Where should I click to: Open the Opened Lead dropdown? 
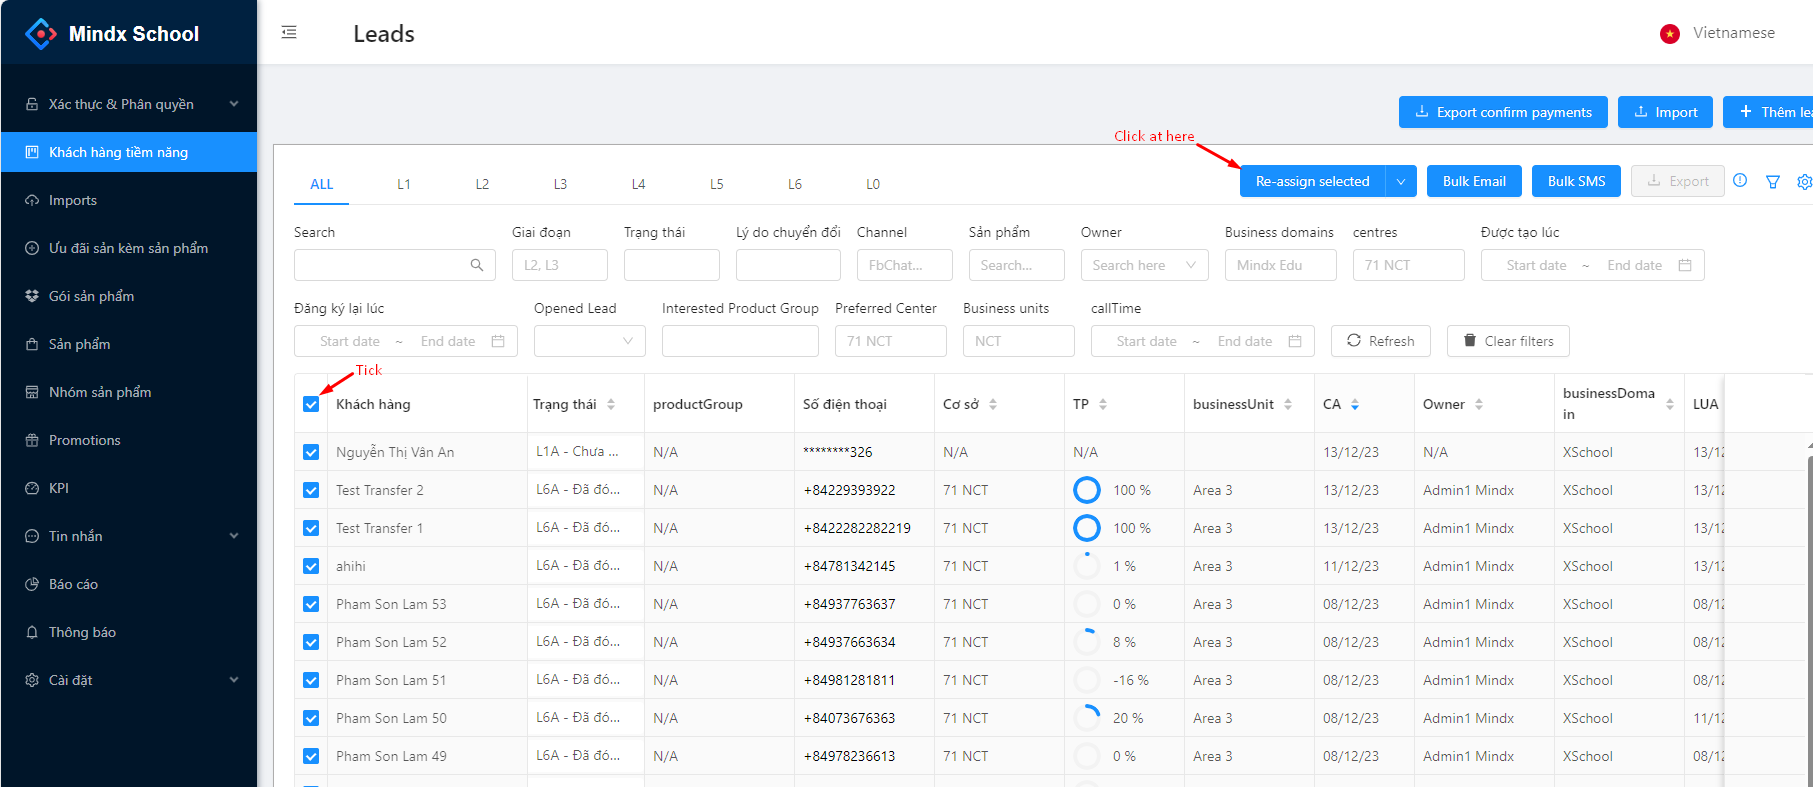click(x=589, y=341)
